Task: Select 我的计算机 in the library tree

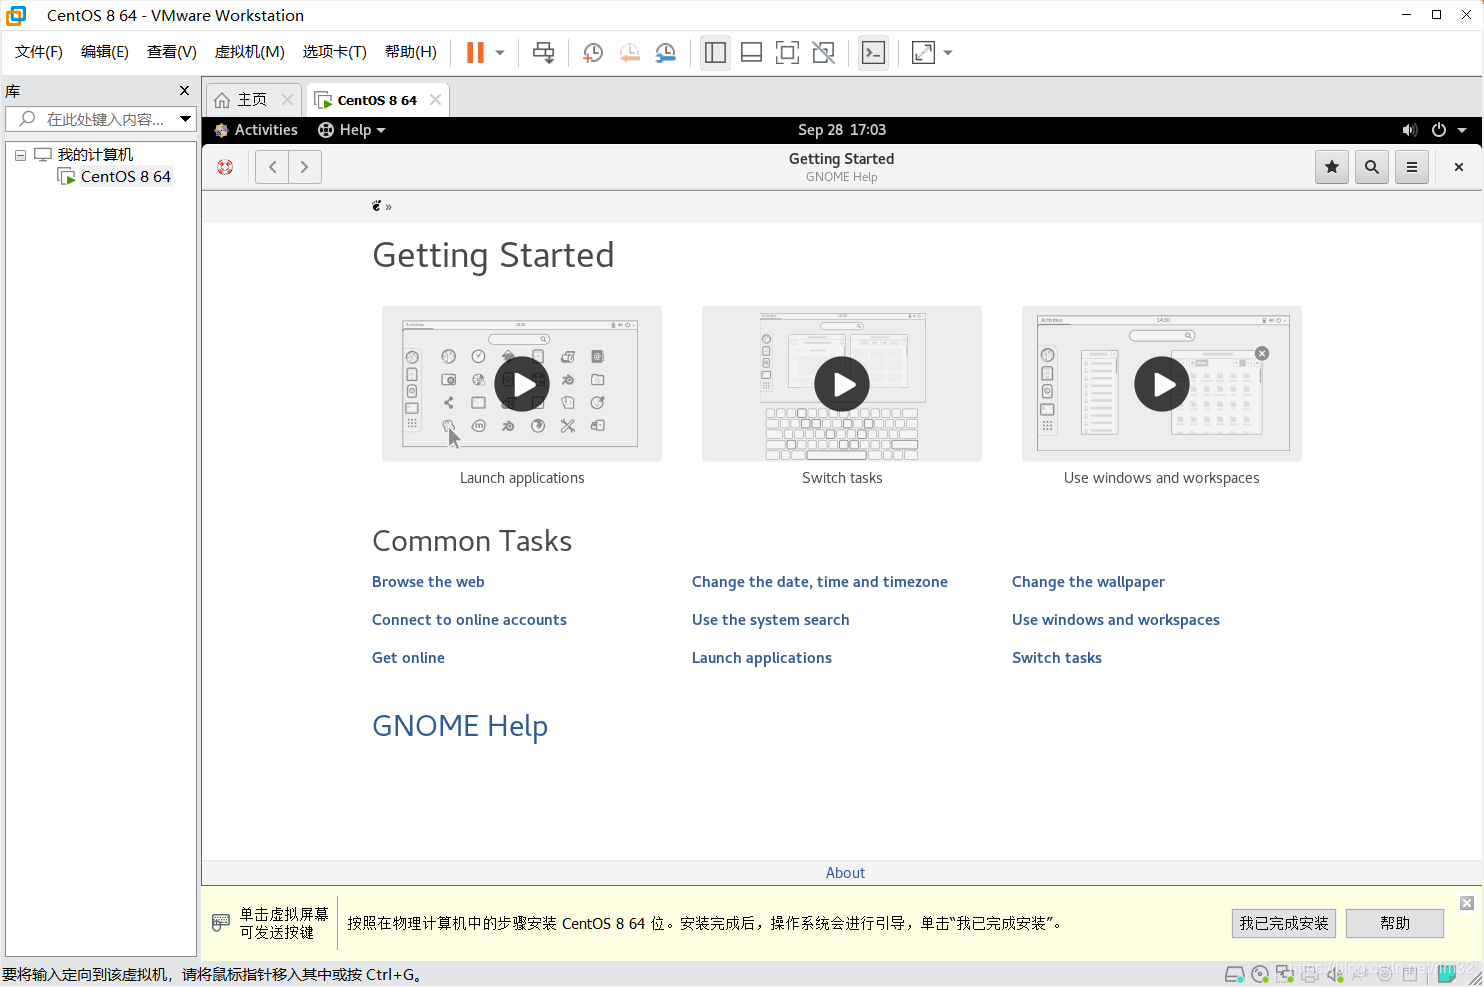Action: [95, 154]
